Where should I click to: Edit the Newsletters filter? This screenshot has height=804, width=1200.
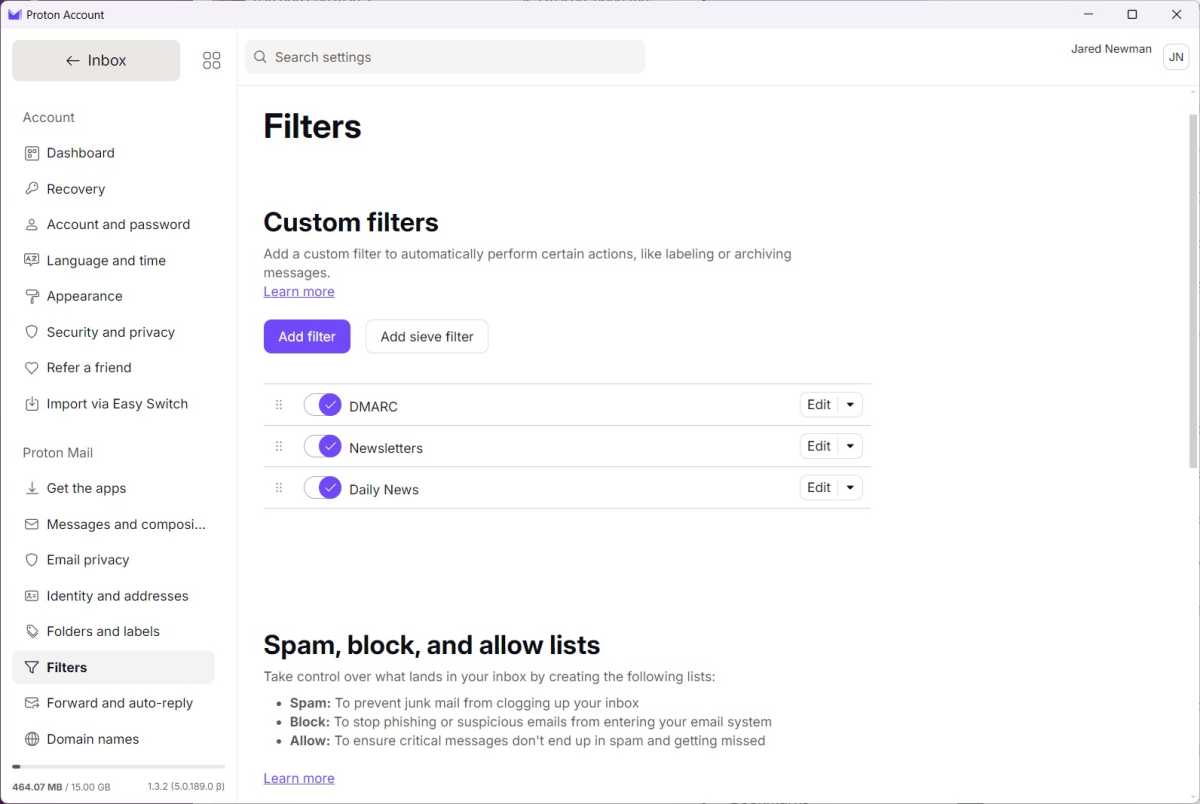[x=819, y=446]
